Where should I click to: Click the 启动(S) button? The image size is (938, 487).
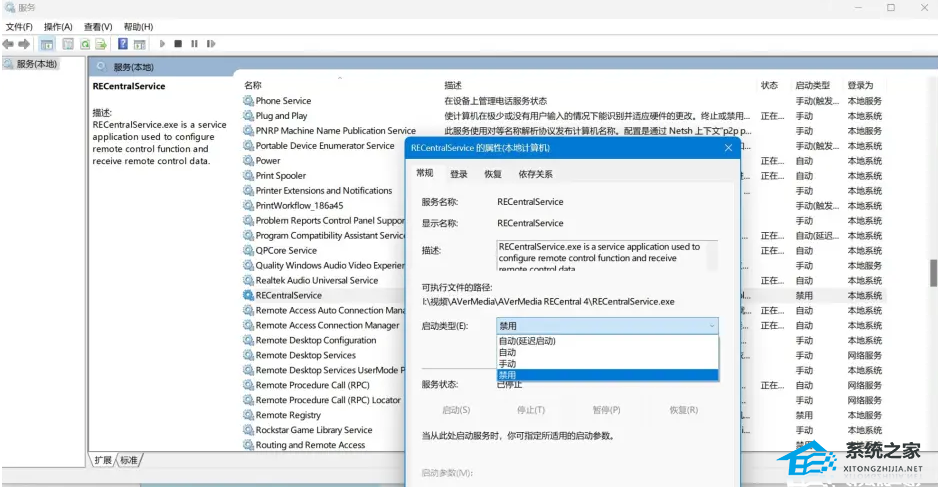tap(456, 410)
